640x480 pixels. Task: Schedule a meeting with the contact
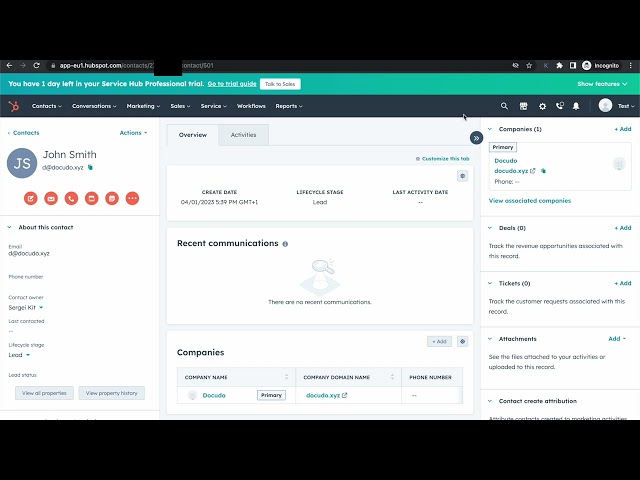point(112,198)
